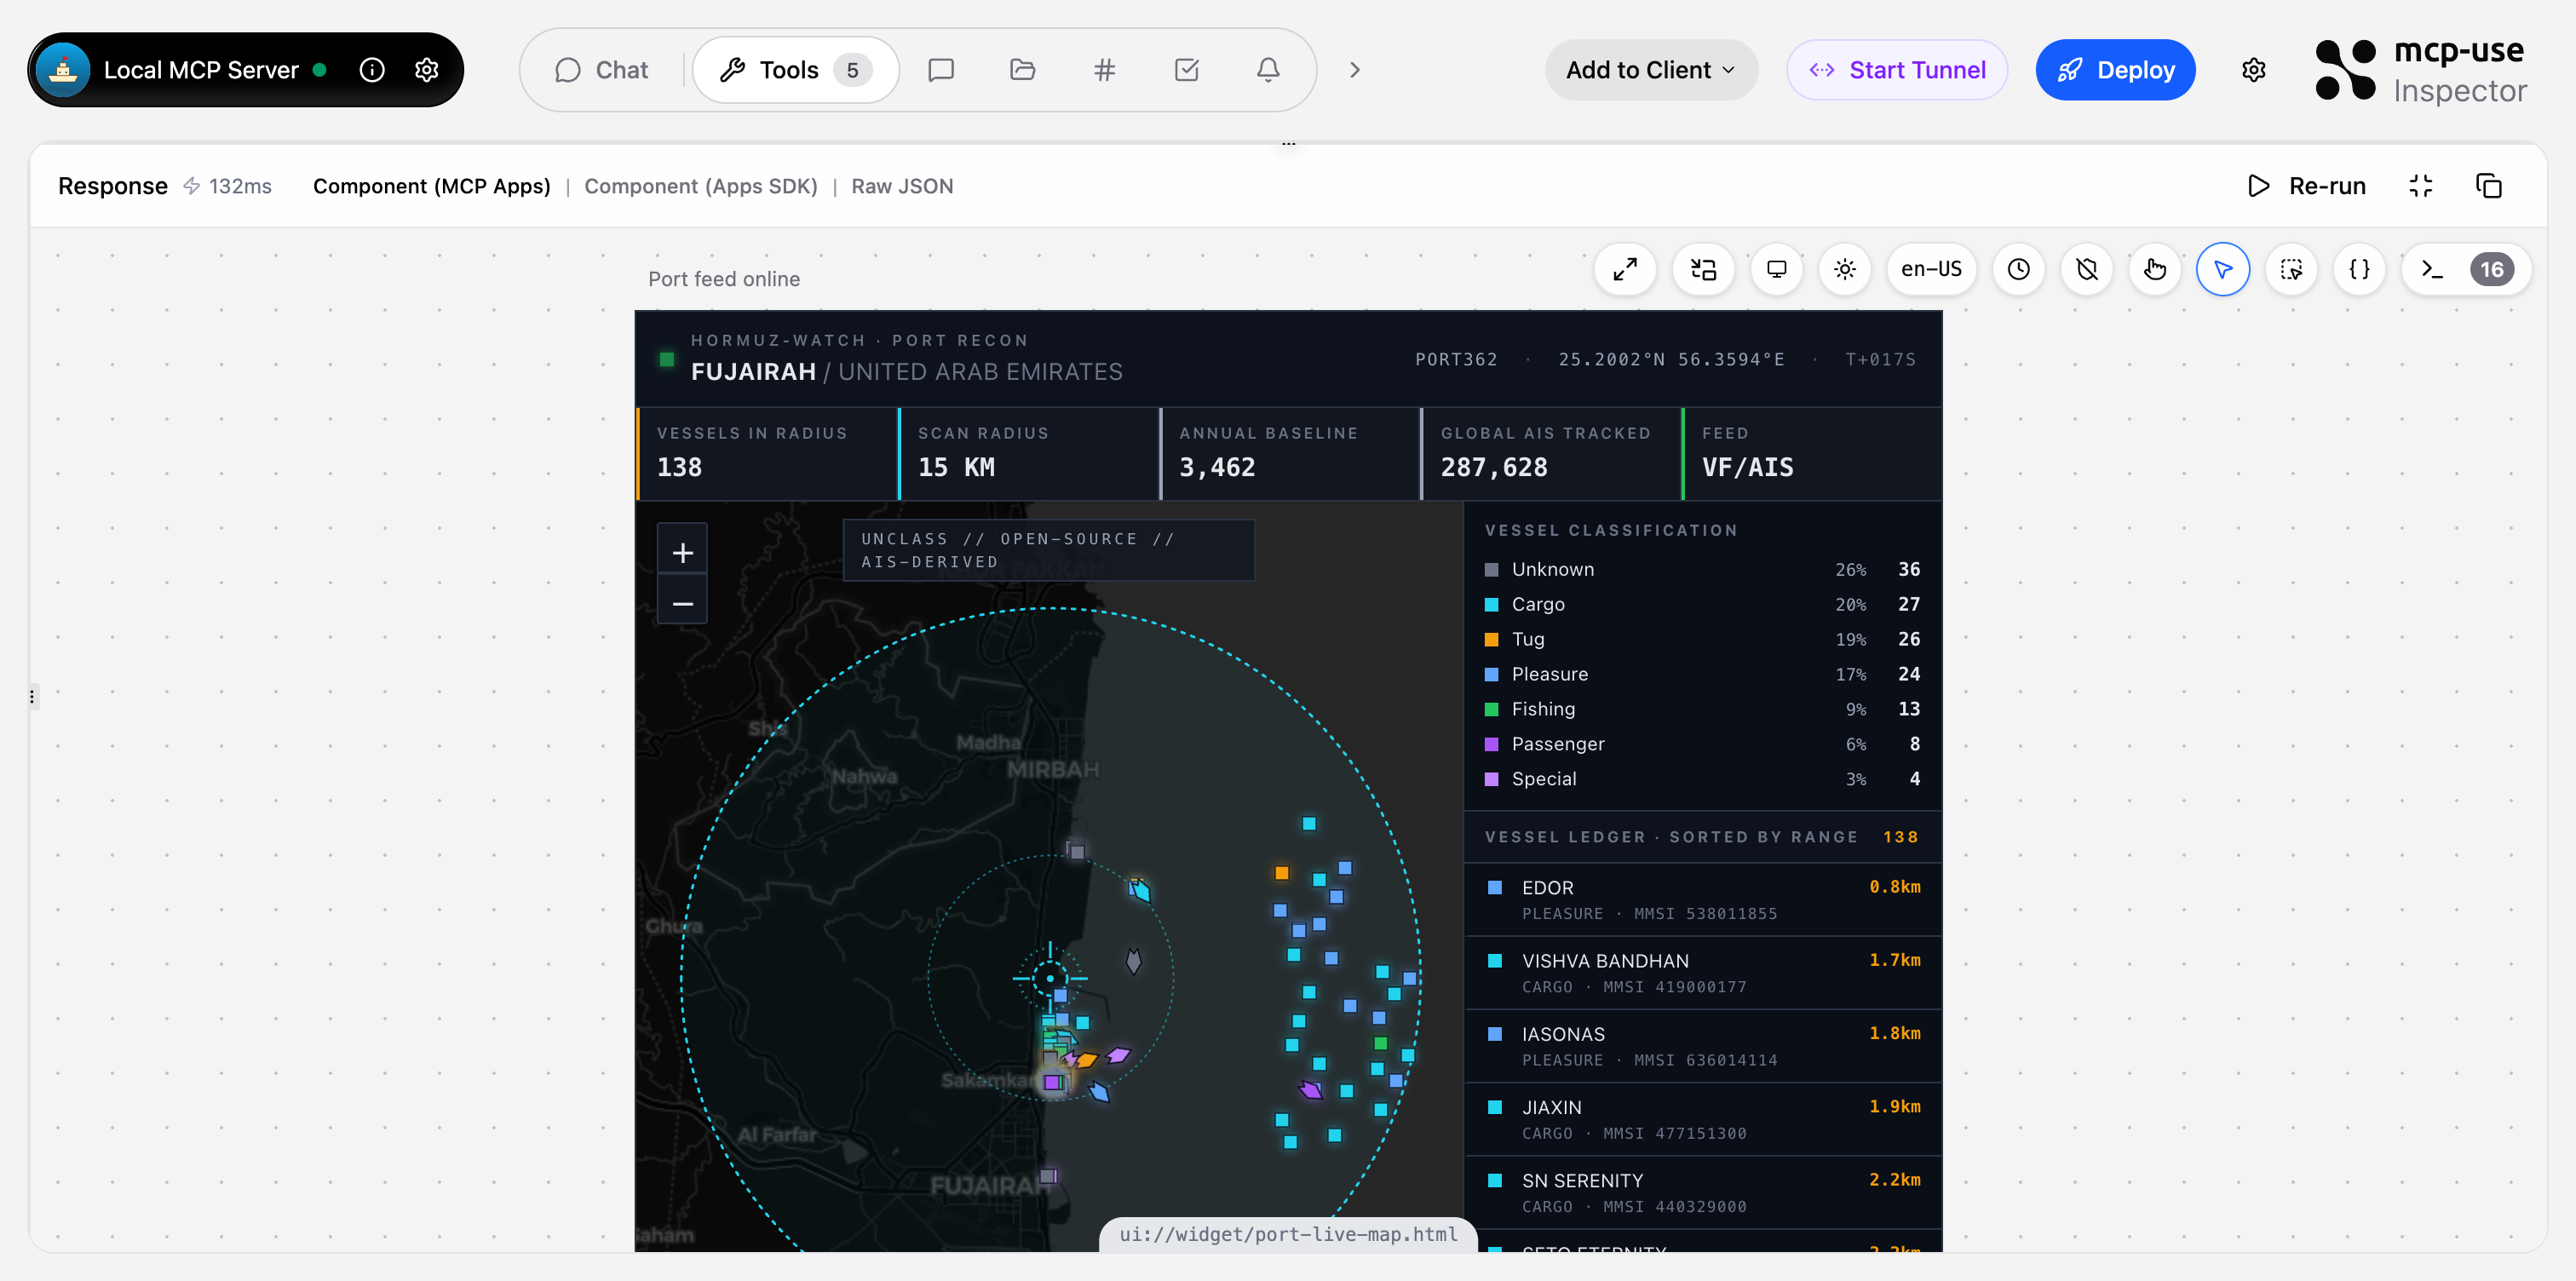Toggle the light theme sun icon
Screen dimensions: 2576x1281
(x=1845, y=269)
